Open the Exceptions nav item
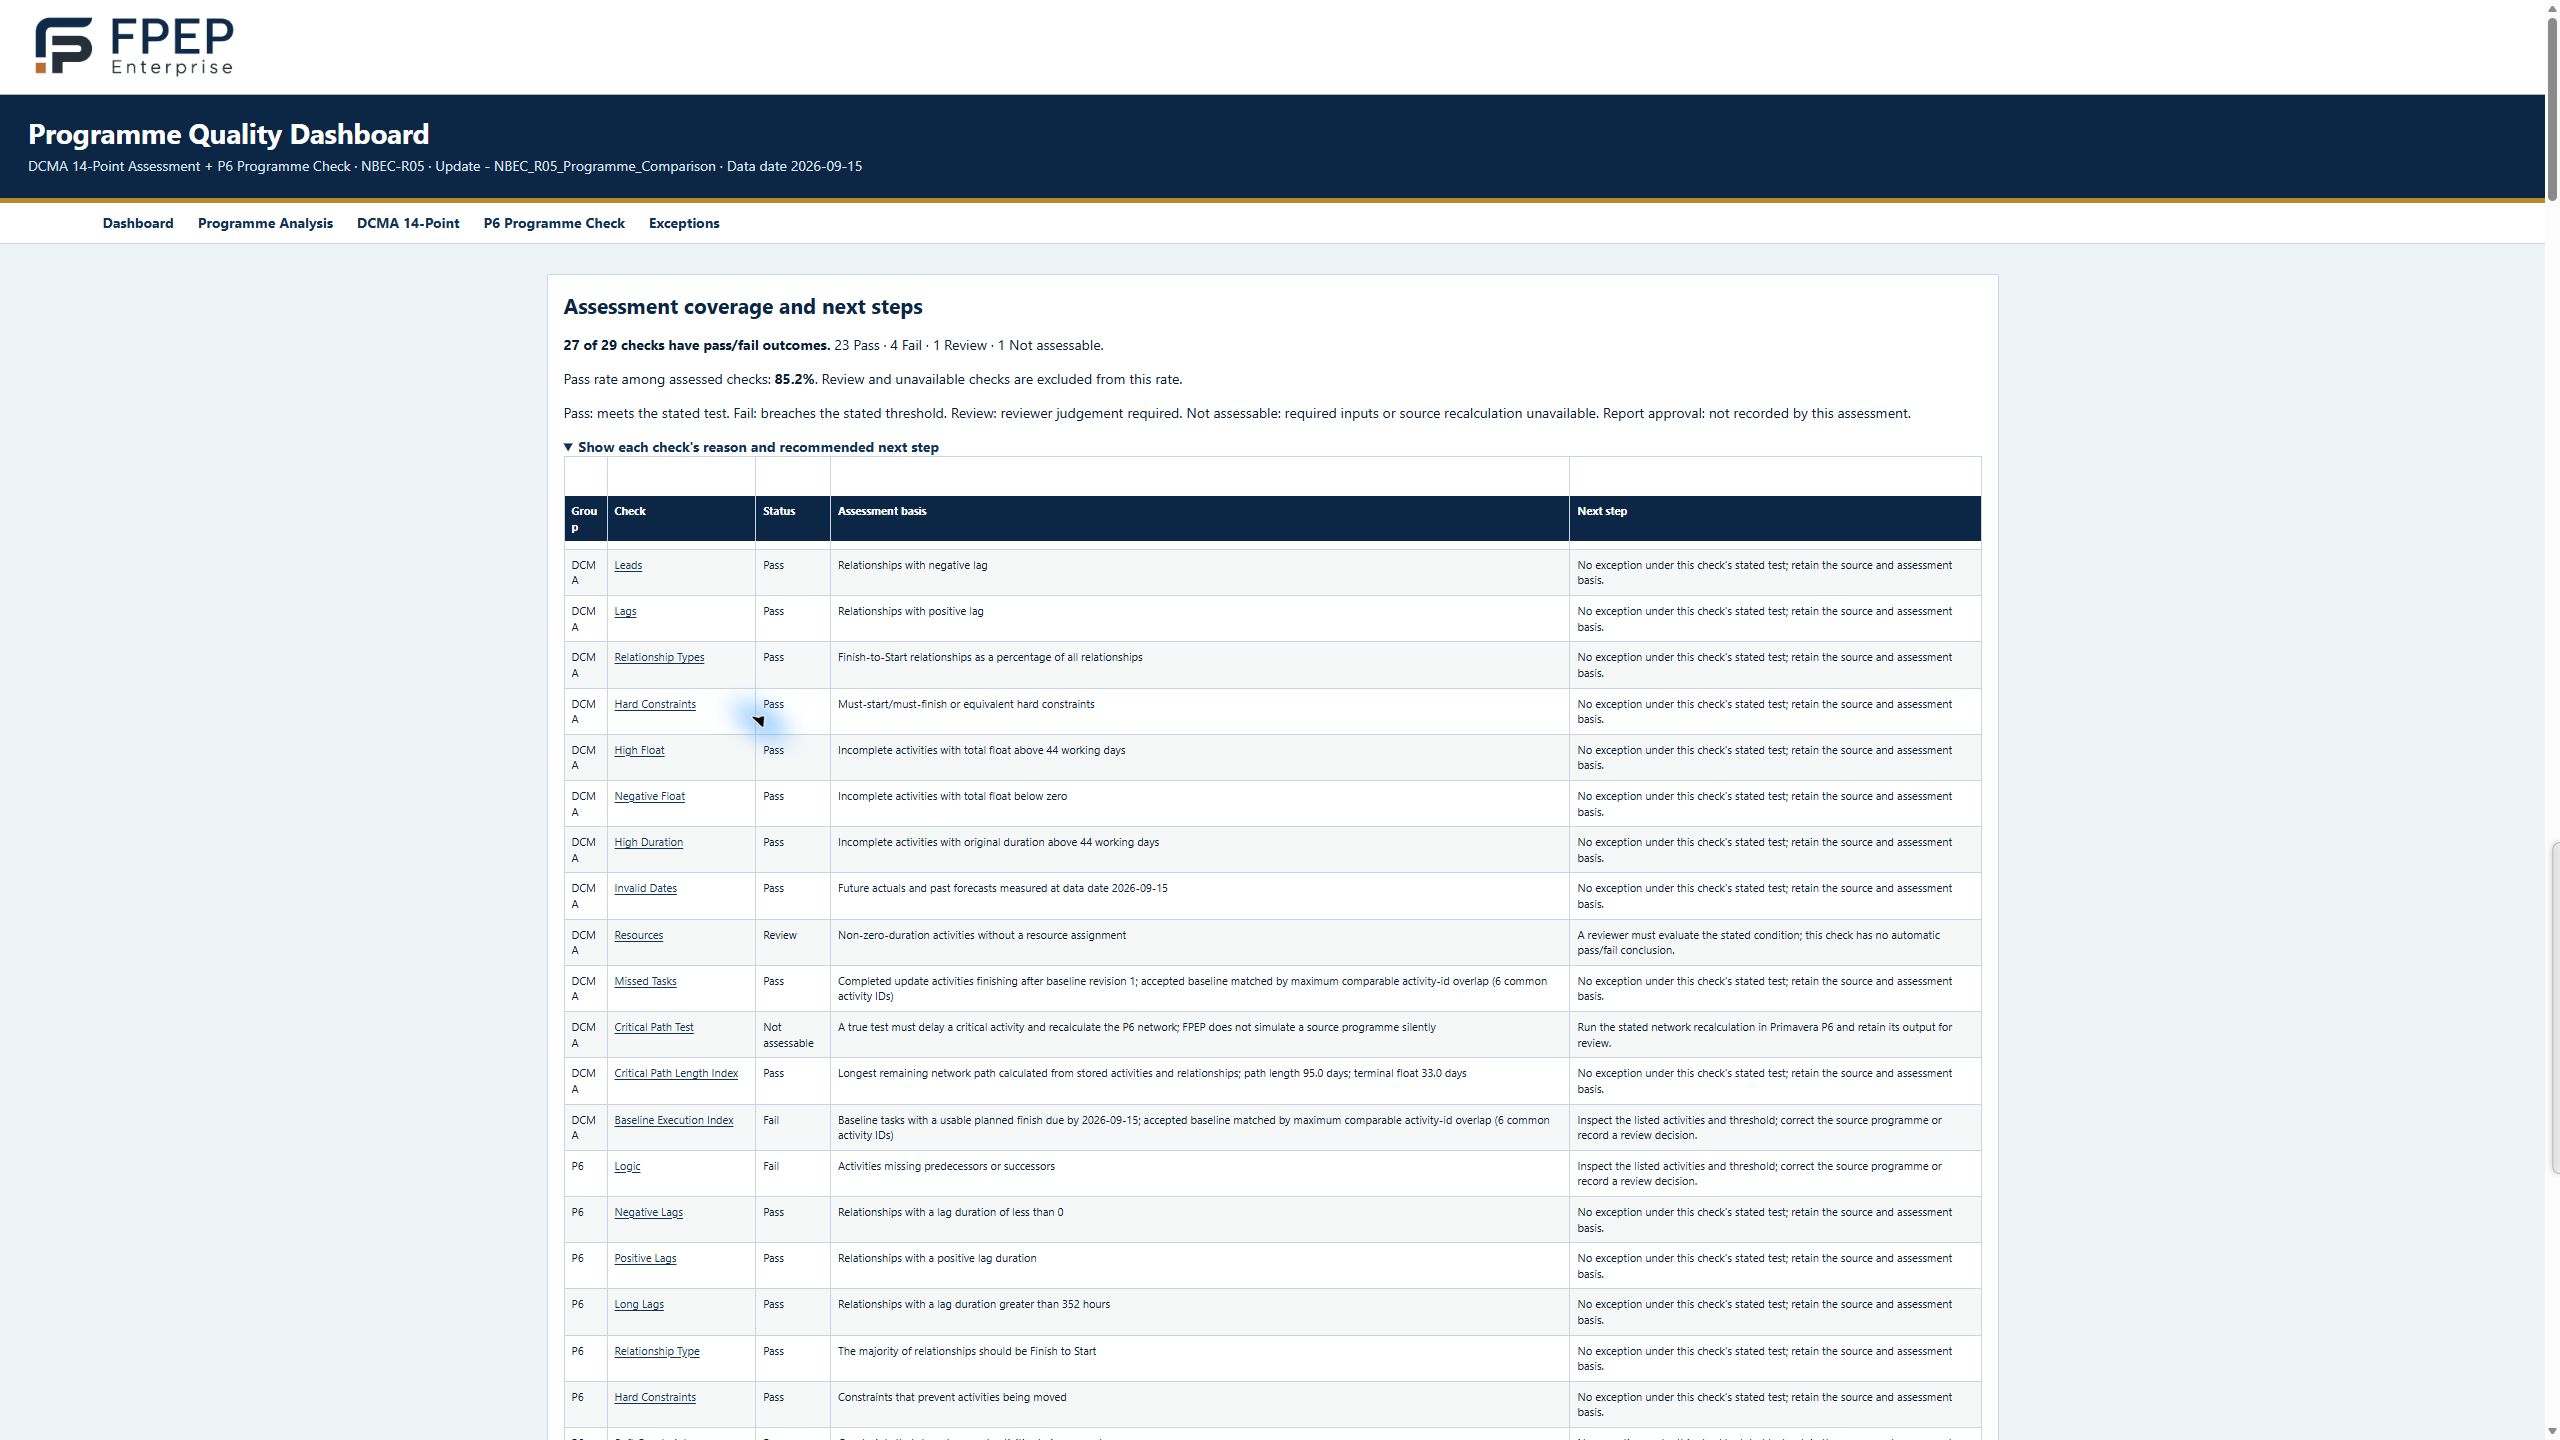This screenshot has height=1440, width=2560. click(x=684, y=223)
